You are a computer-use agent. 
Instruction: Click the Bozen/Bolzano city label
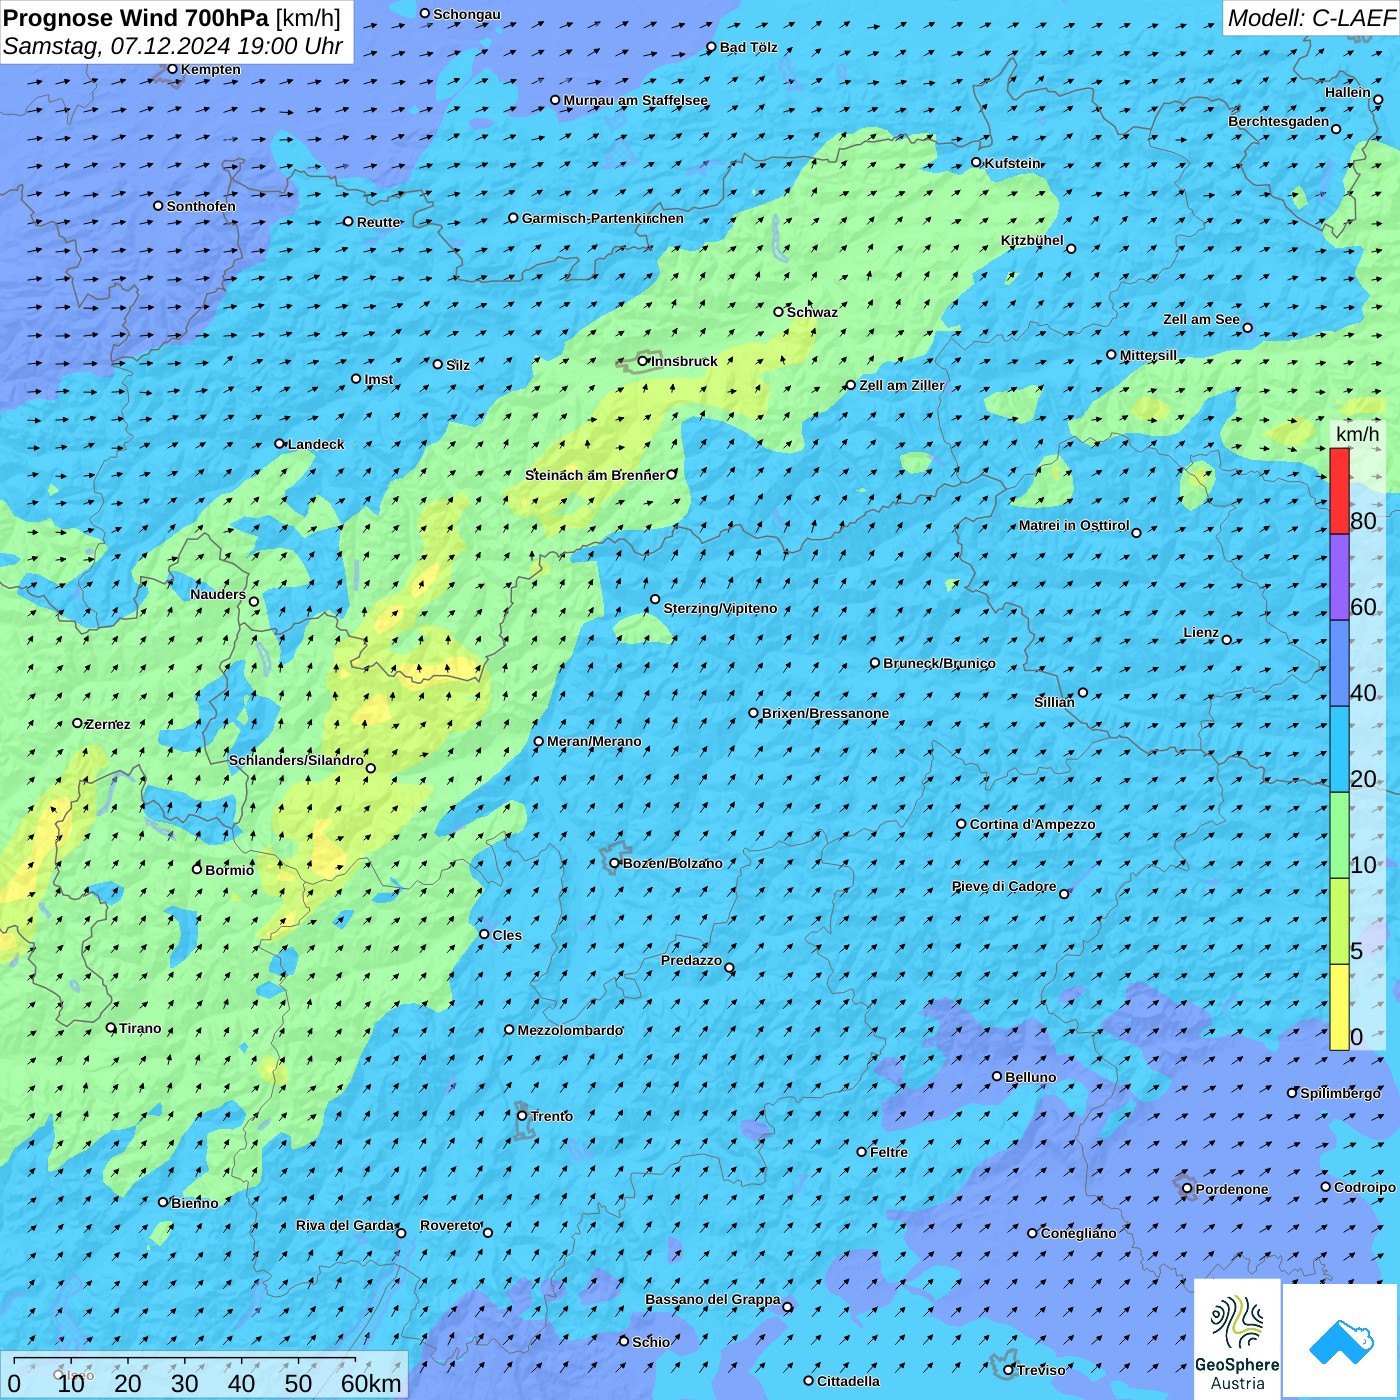click(672, 863)
